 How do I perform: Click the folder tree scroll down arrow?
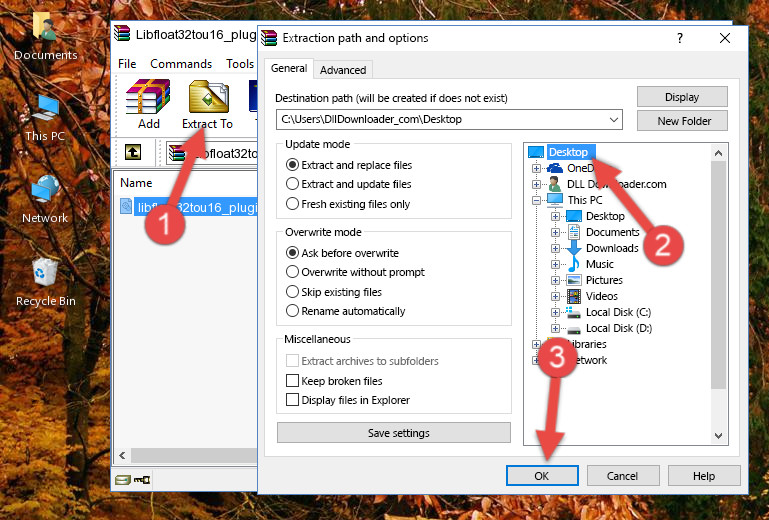tap(718, 436)
